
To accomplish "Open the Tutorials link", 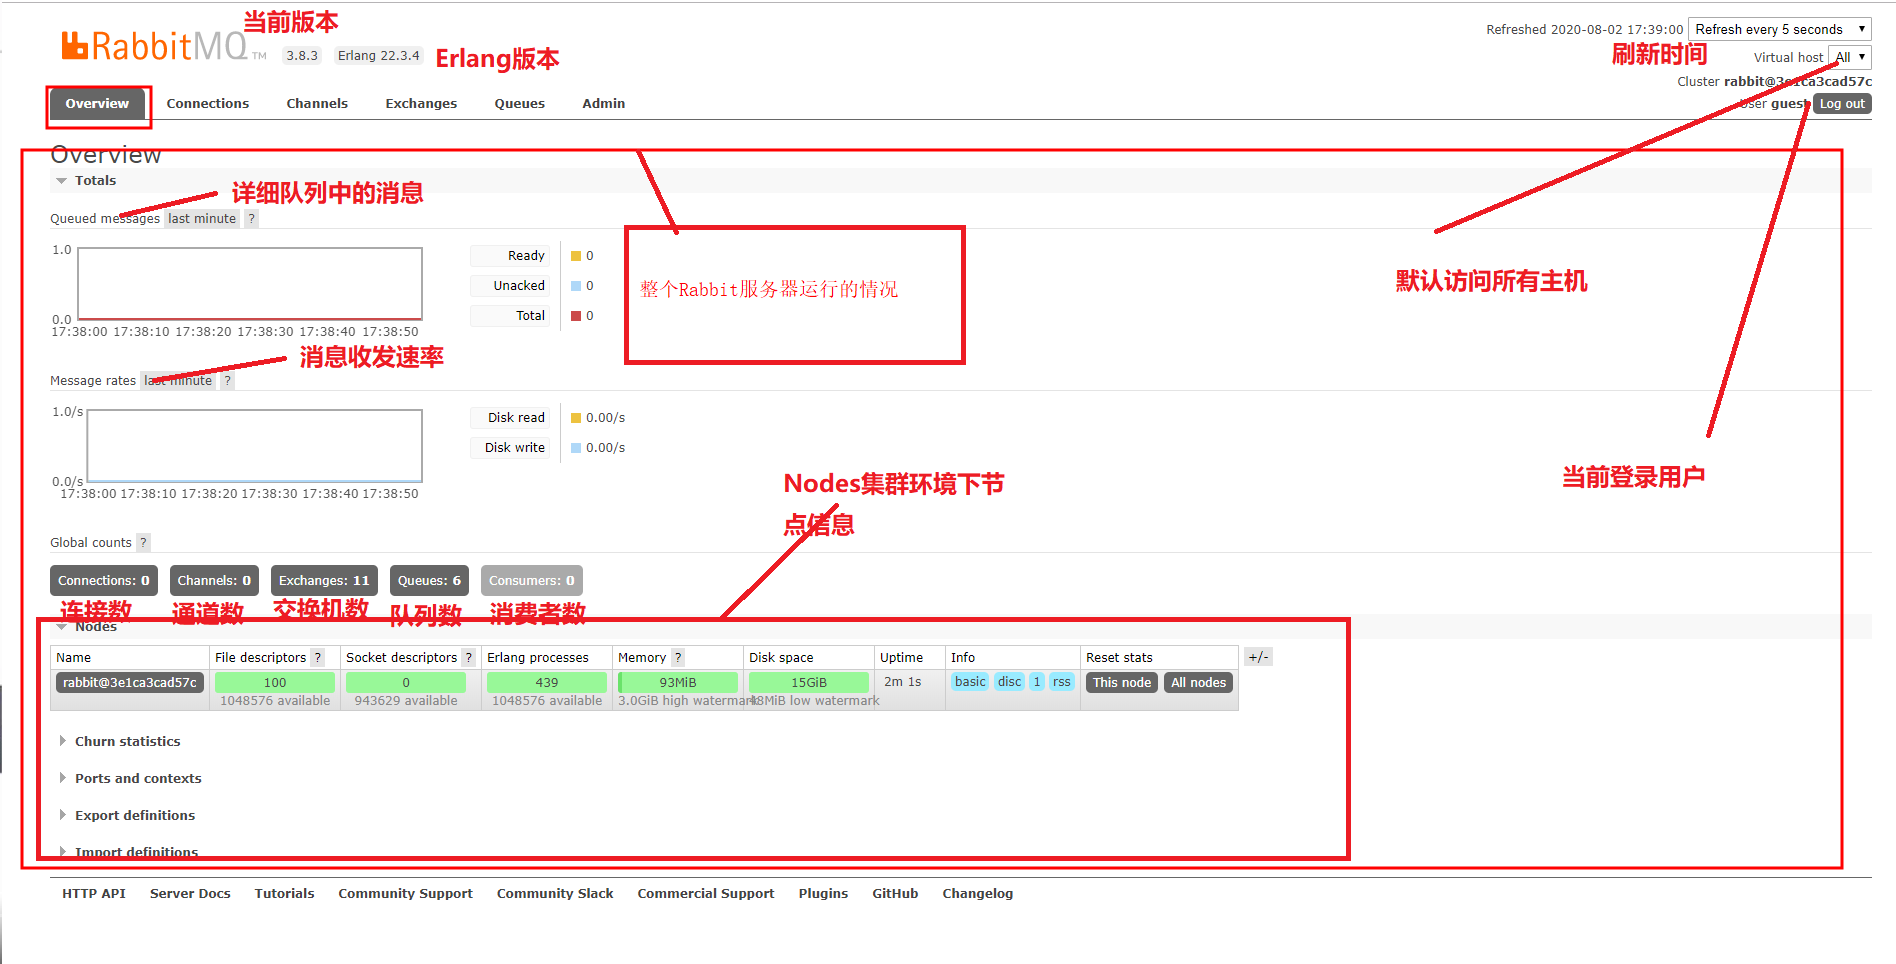I will pyautogui.click(x=284, y=893).
